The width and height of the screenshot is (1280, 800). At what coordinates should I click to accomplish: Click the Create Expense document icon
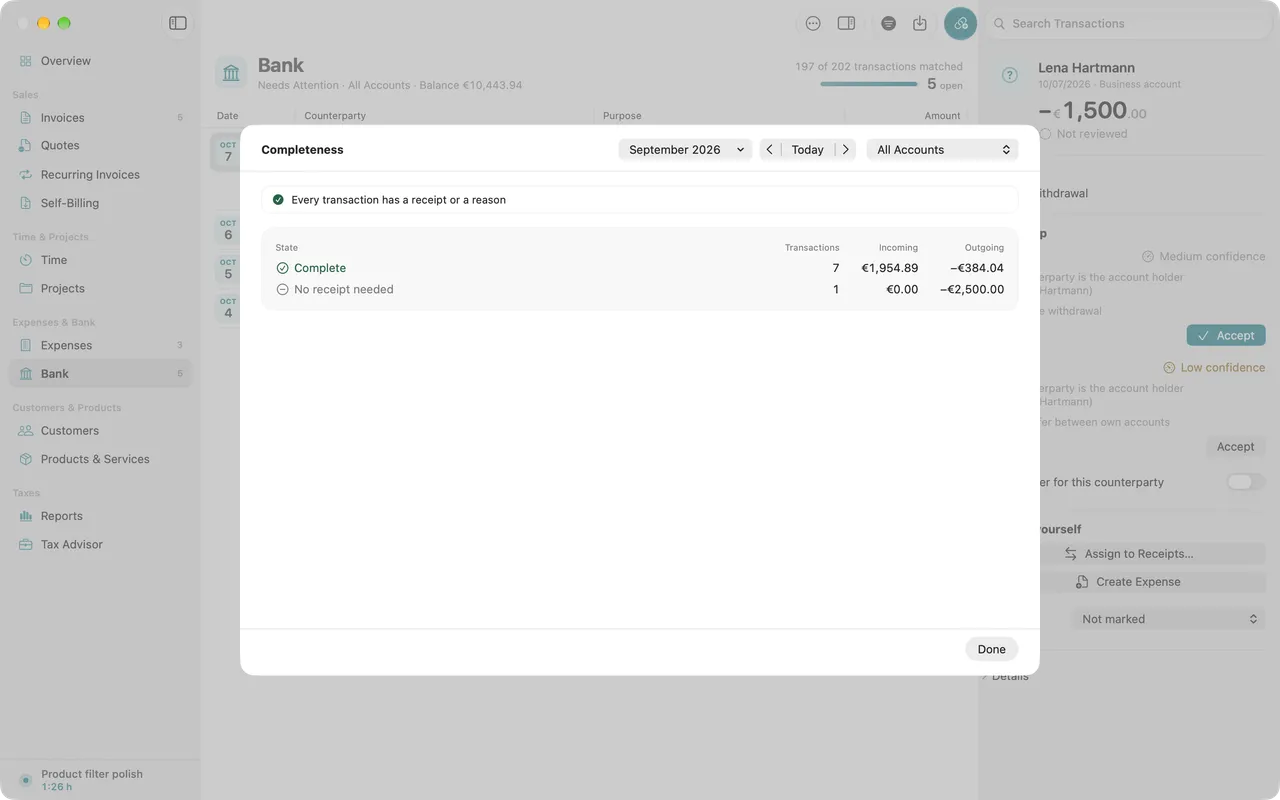tap(1082, 582)
